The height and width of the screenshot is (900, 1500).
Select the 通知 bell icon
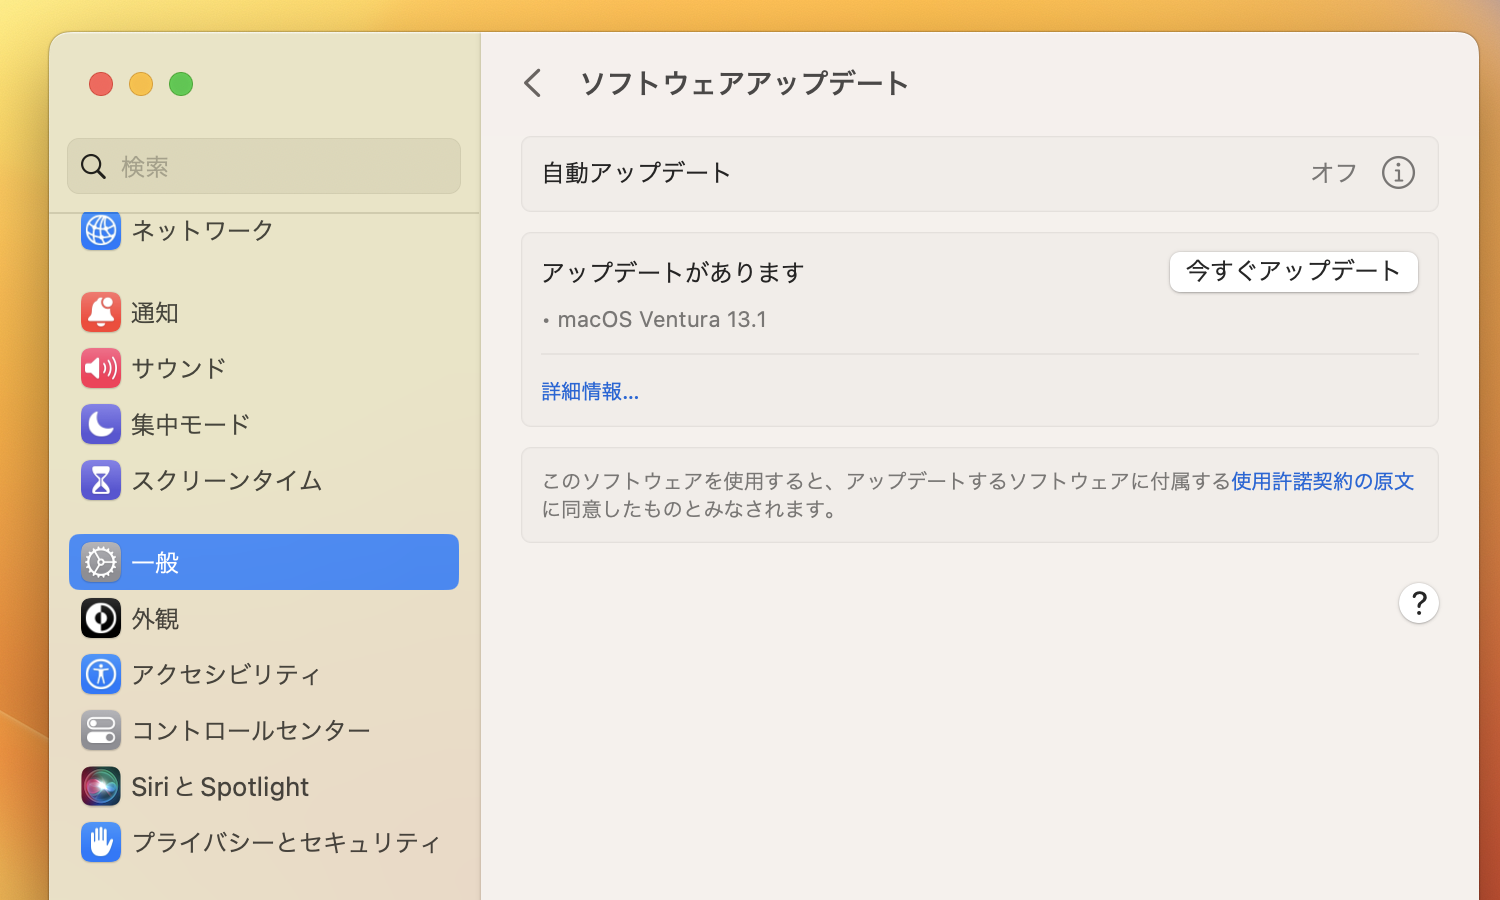(100, 312)
